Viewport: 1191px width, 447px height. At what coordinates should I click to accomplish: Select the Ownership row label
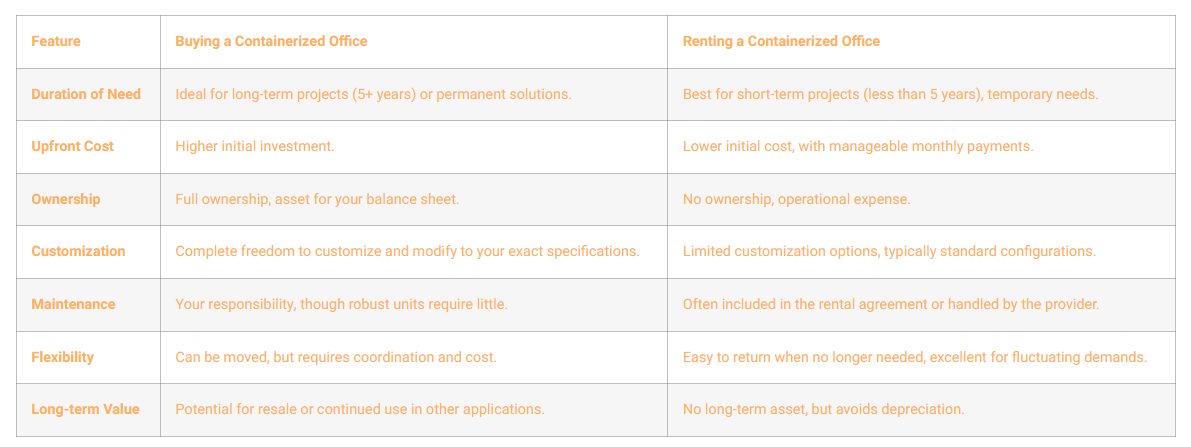pyautogui.click(x=66, y=199)
